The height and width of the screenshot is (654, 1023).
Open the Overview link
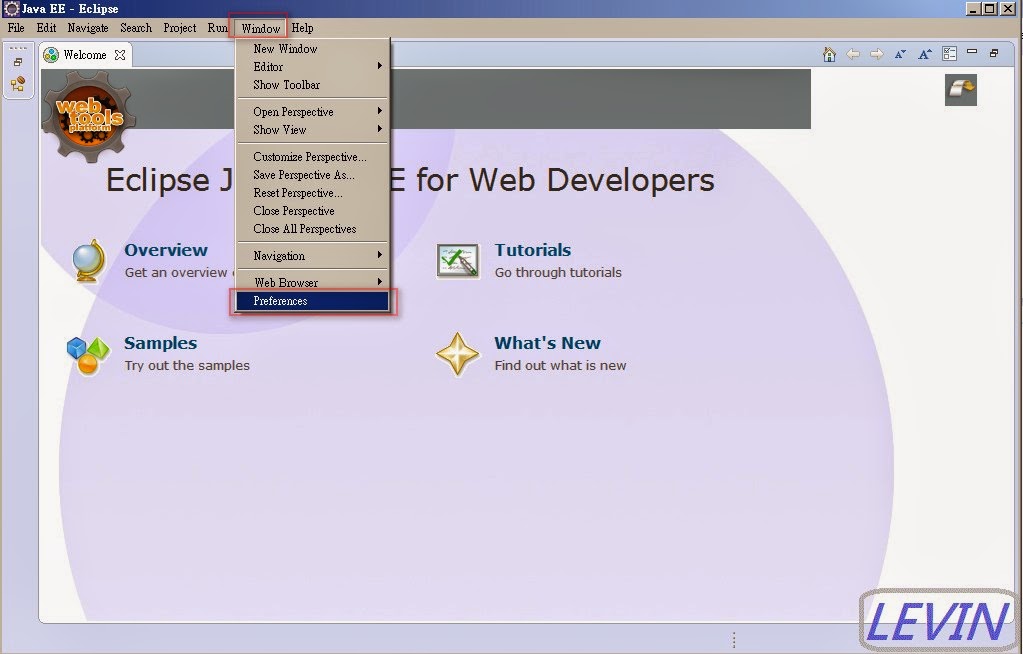pos(166,250)
